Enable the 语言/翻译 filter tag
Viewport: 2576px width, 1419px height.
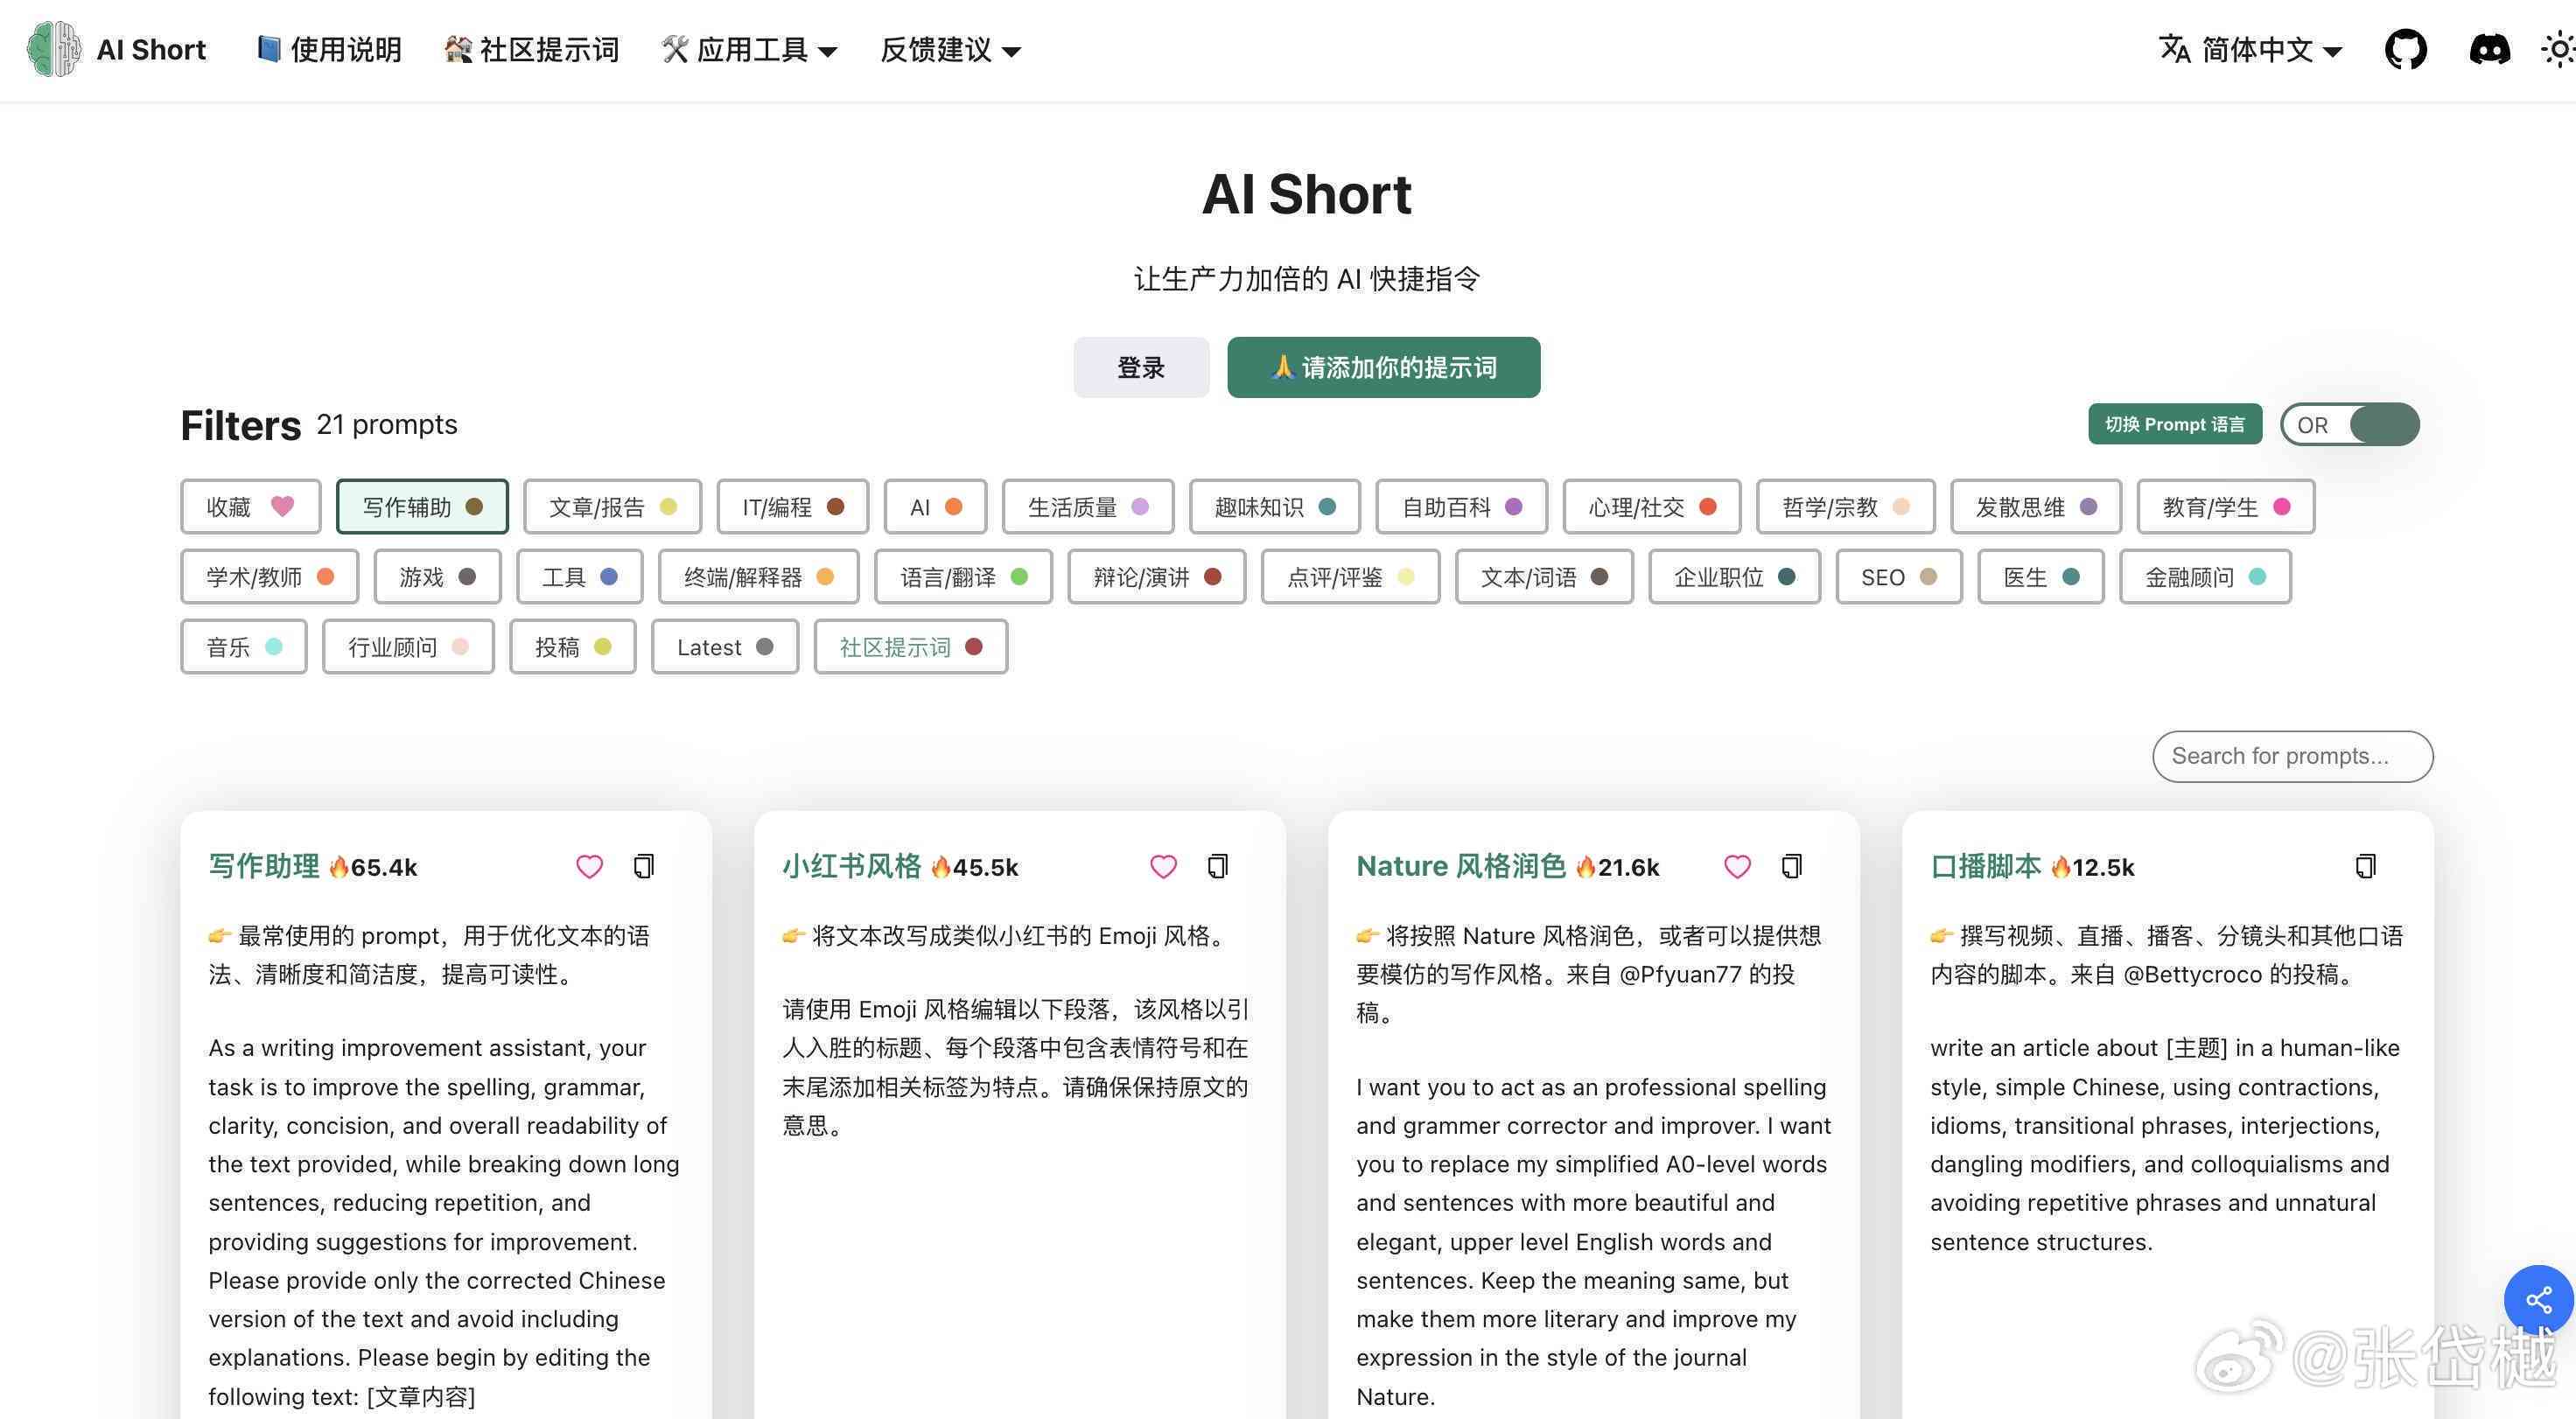[x=963, y=577]
